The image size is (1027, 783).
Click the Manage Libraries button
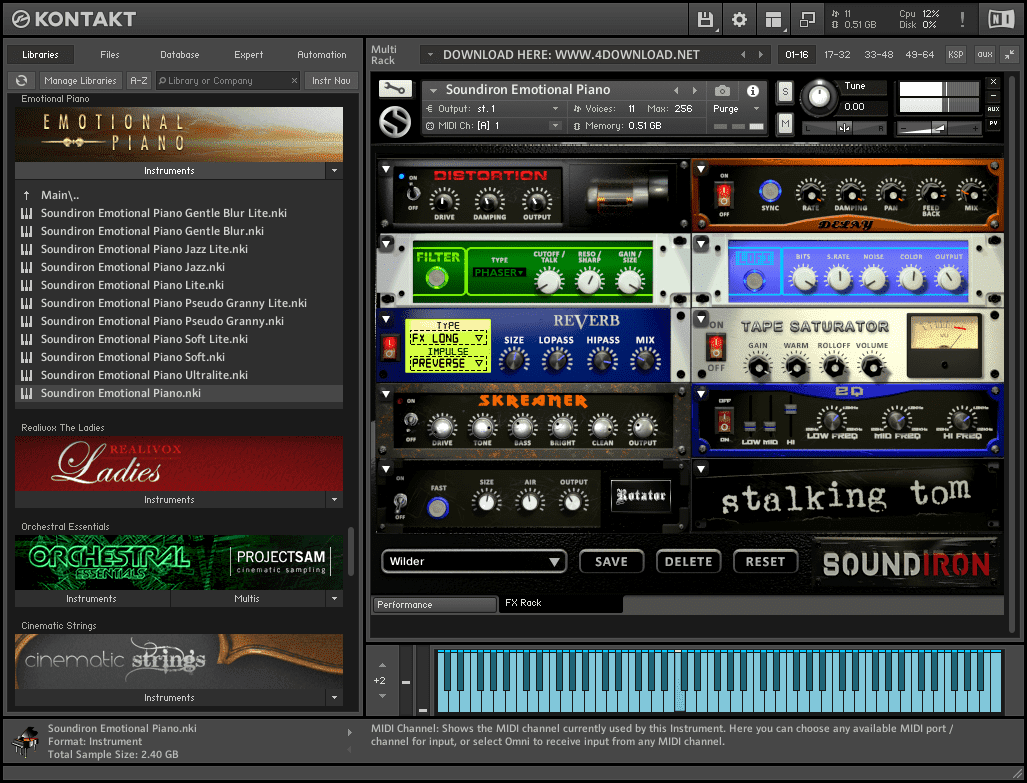click(81, 81)
